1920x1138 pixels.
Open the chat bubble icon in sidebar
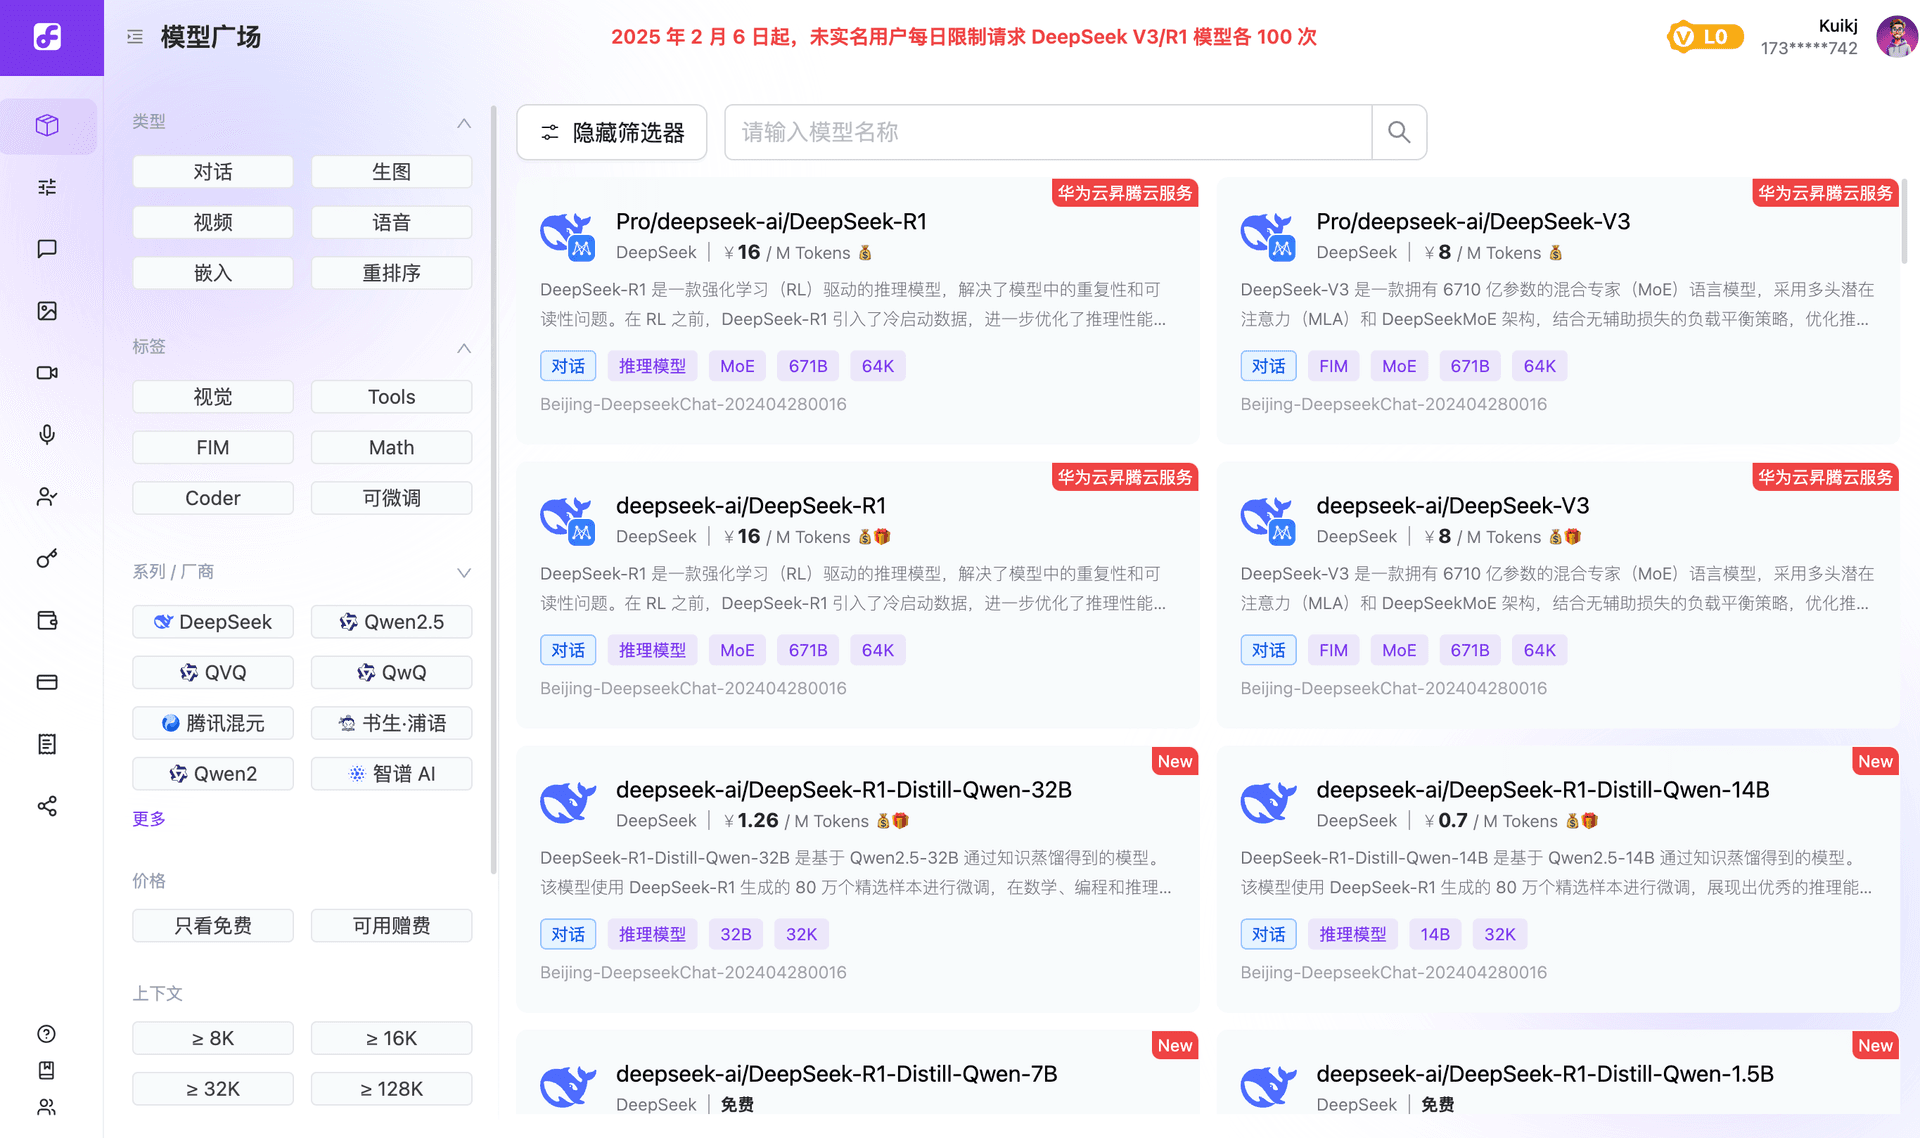coord(47,249)
